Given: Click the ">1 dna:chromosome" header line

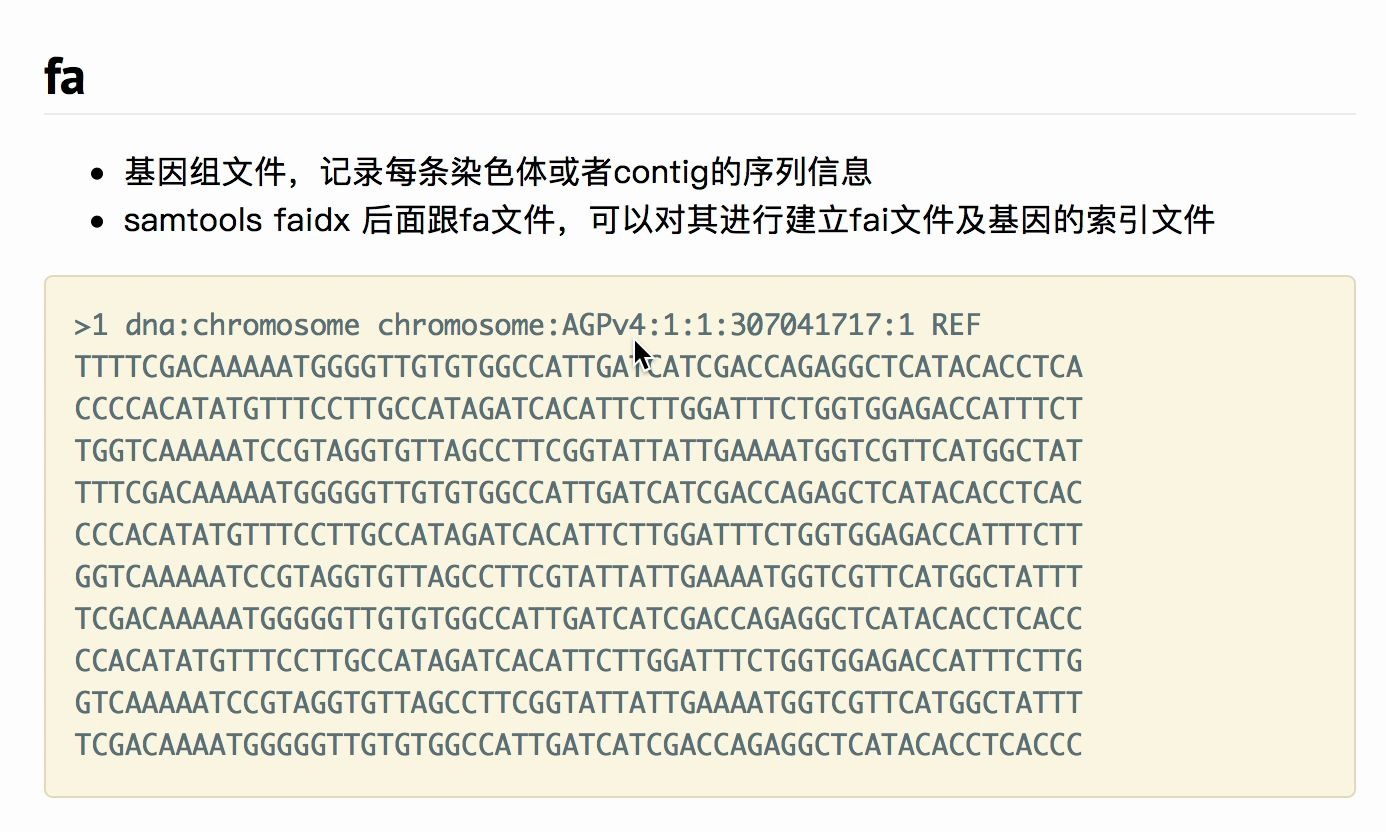Looking at the screenshot, I should pos(528,325).
